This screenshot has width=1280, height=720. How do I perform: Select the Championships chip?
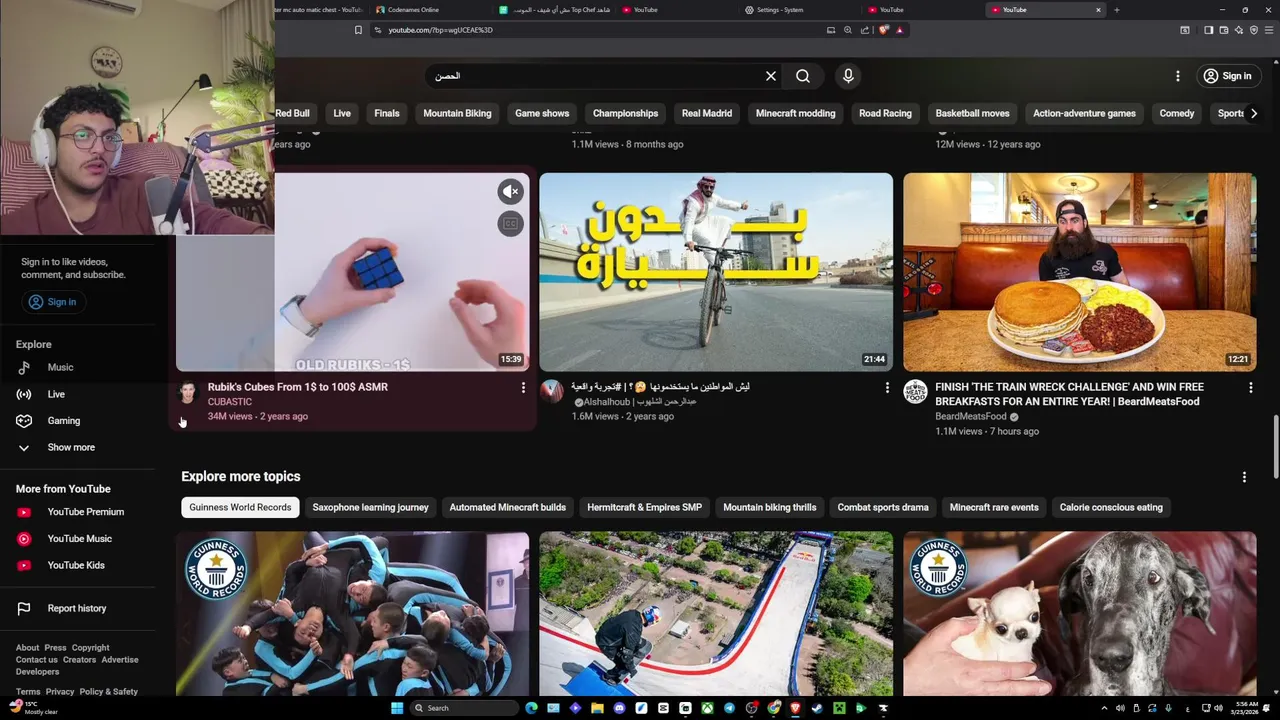(625, 113)
